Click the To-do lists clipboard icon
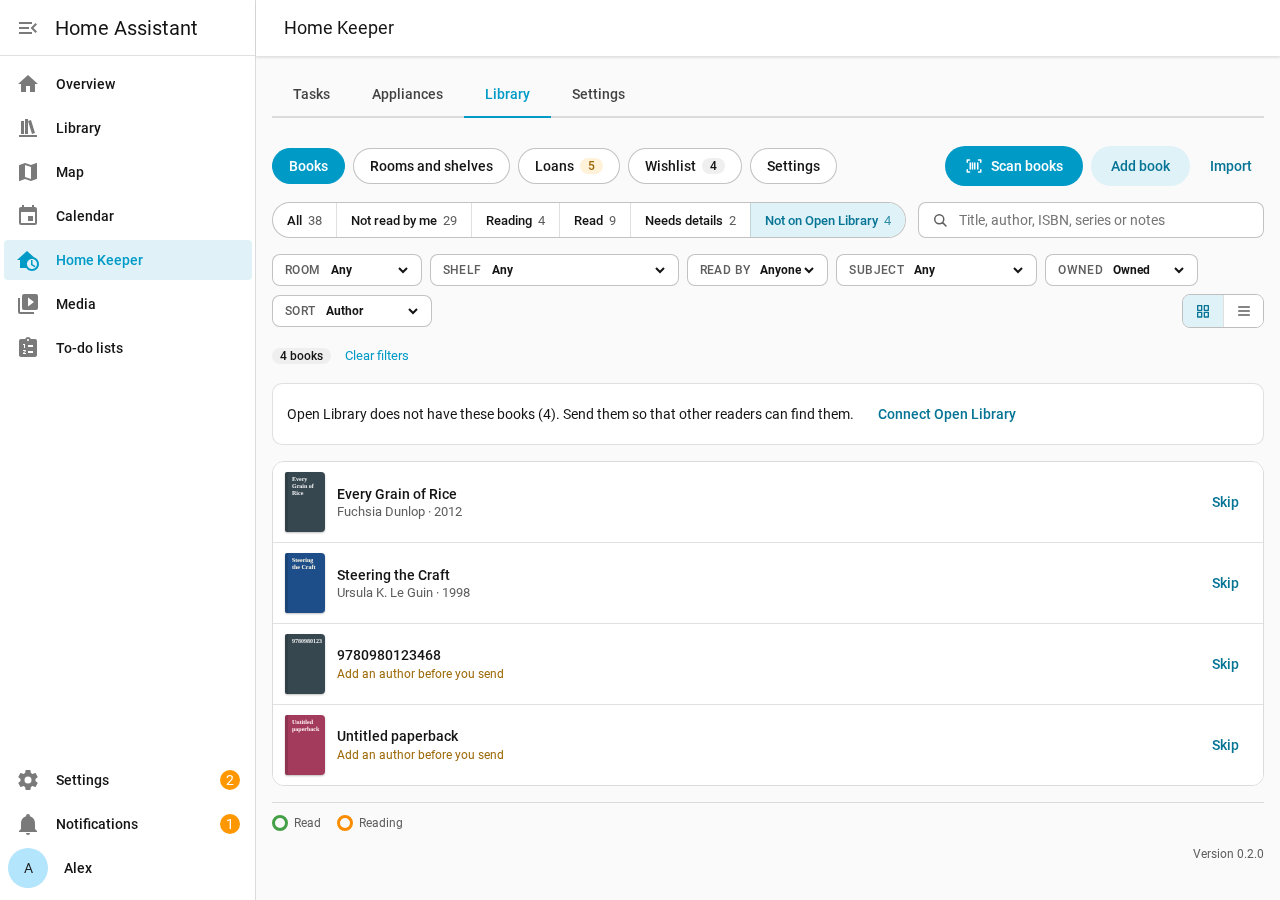Image resolution: width=1280 pixels, height=900 pixels. click(28, 348)
